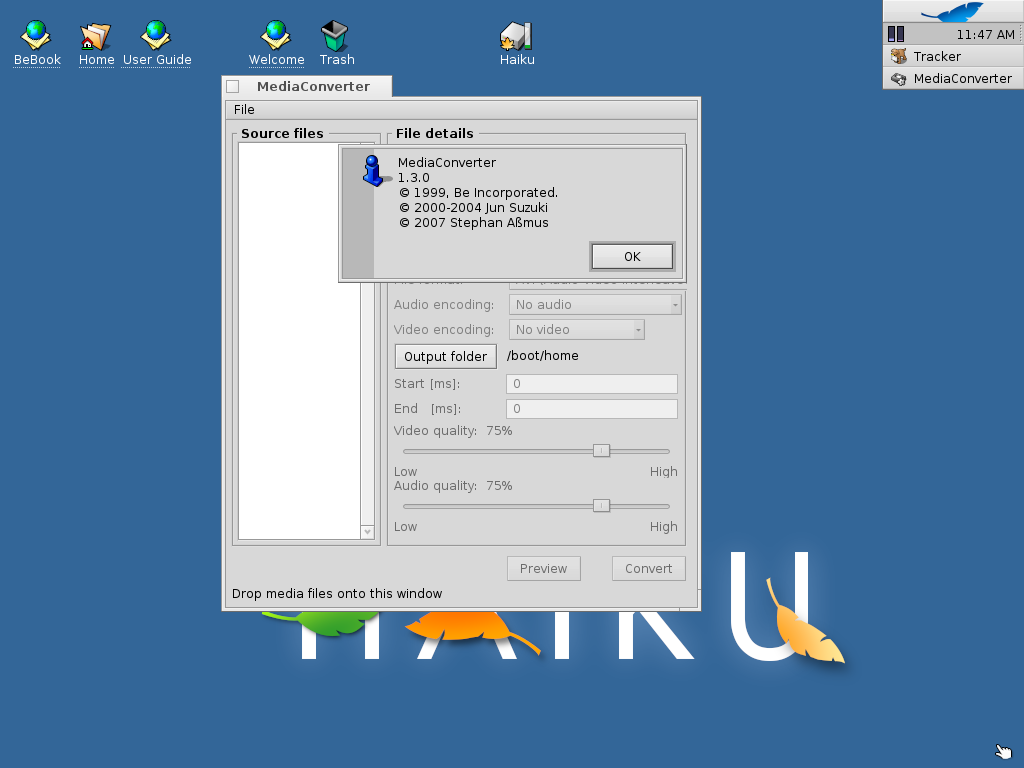Viewport: 1024px width, 768px height.
Task: Click the Video quality 75% label
Action: tap(453, 431)
